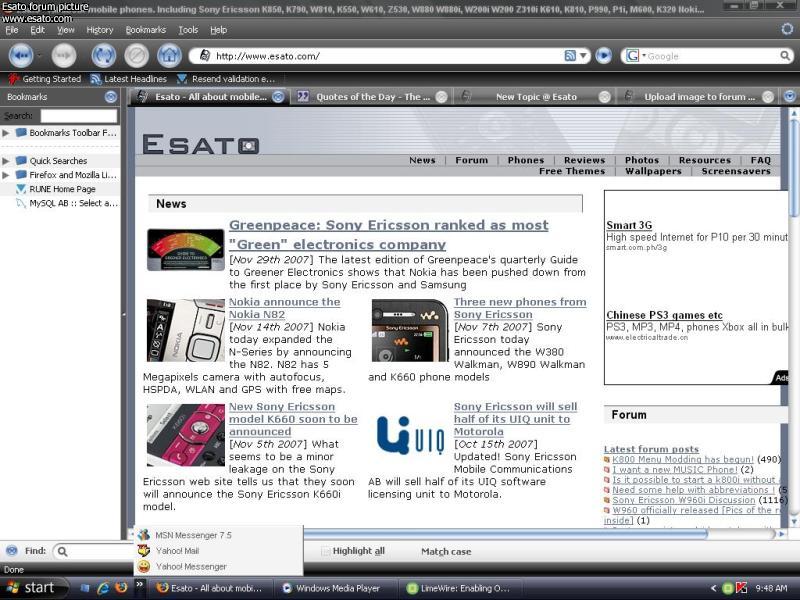Viewport: 800px width, 600px height.
Task: Open the address bar history dropdown
Action: (583, 56)
